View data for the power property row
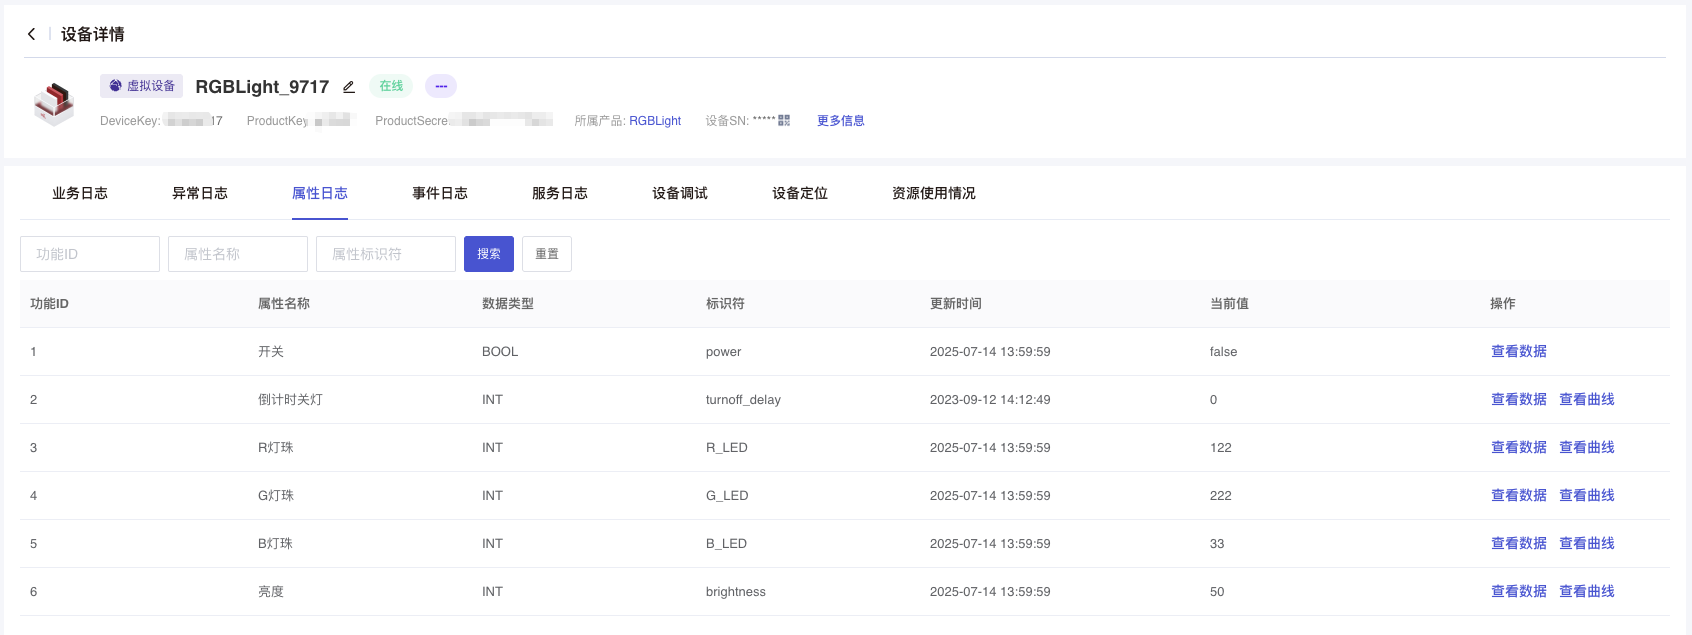 (1518, 351)
